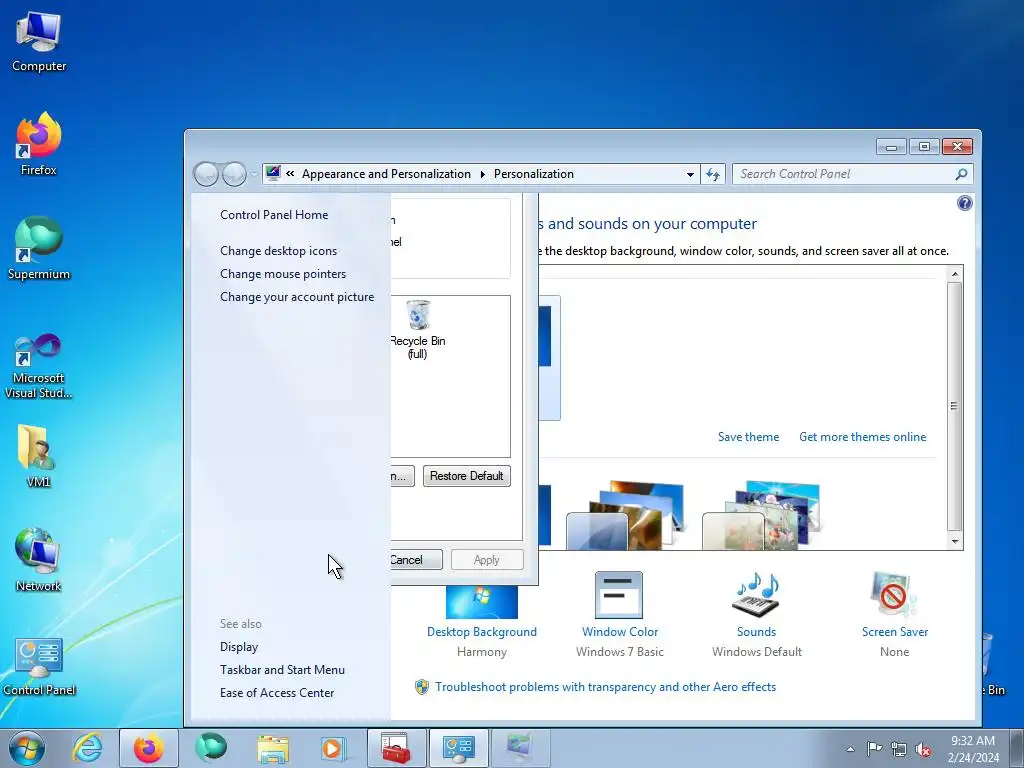Click the Windows Start orb
Screen dimensions: 1024x768
tap(27, 748)
